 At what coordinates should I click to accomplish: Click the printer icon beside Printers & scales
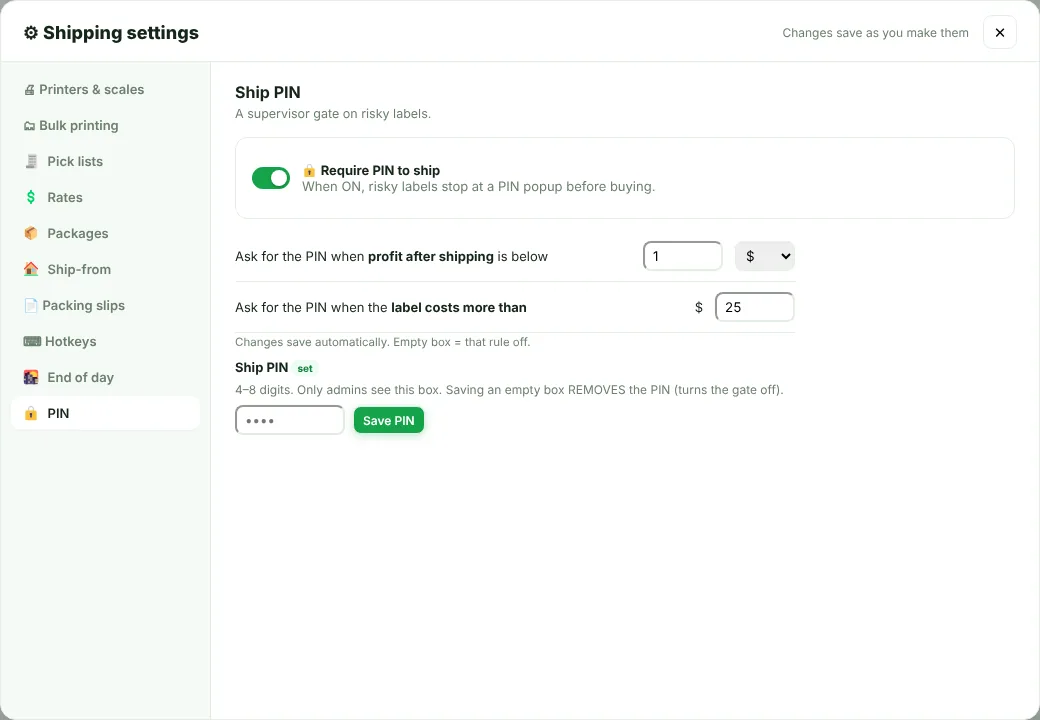[x=29, y=90]
